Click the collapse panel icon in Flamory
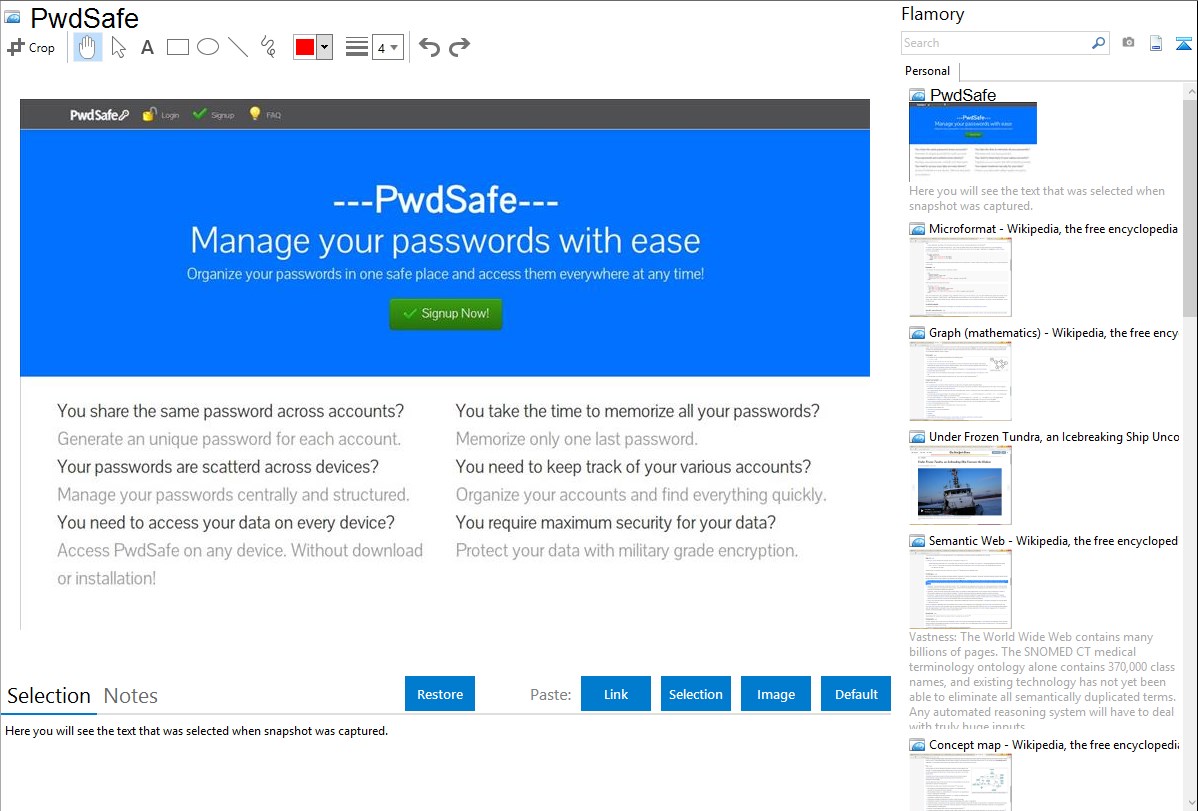This screenshot has height=811, width=1198. pos(1183,43)
